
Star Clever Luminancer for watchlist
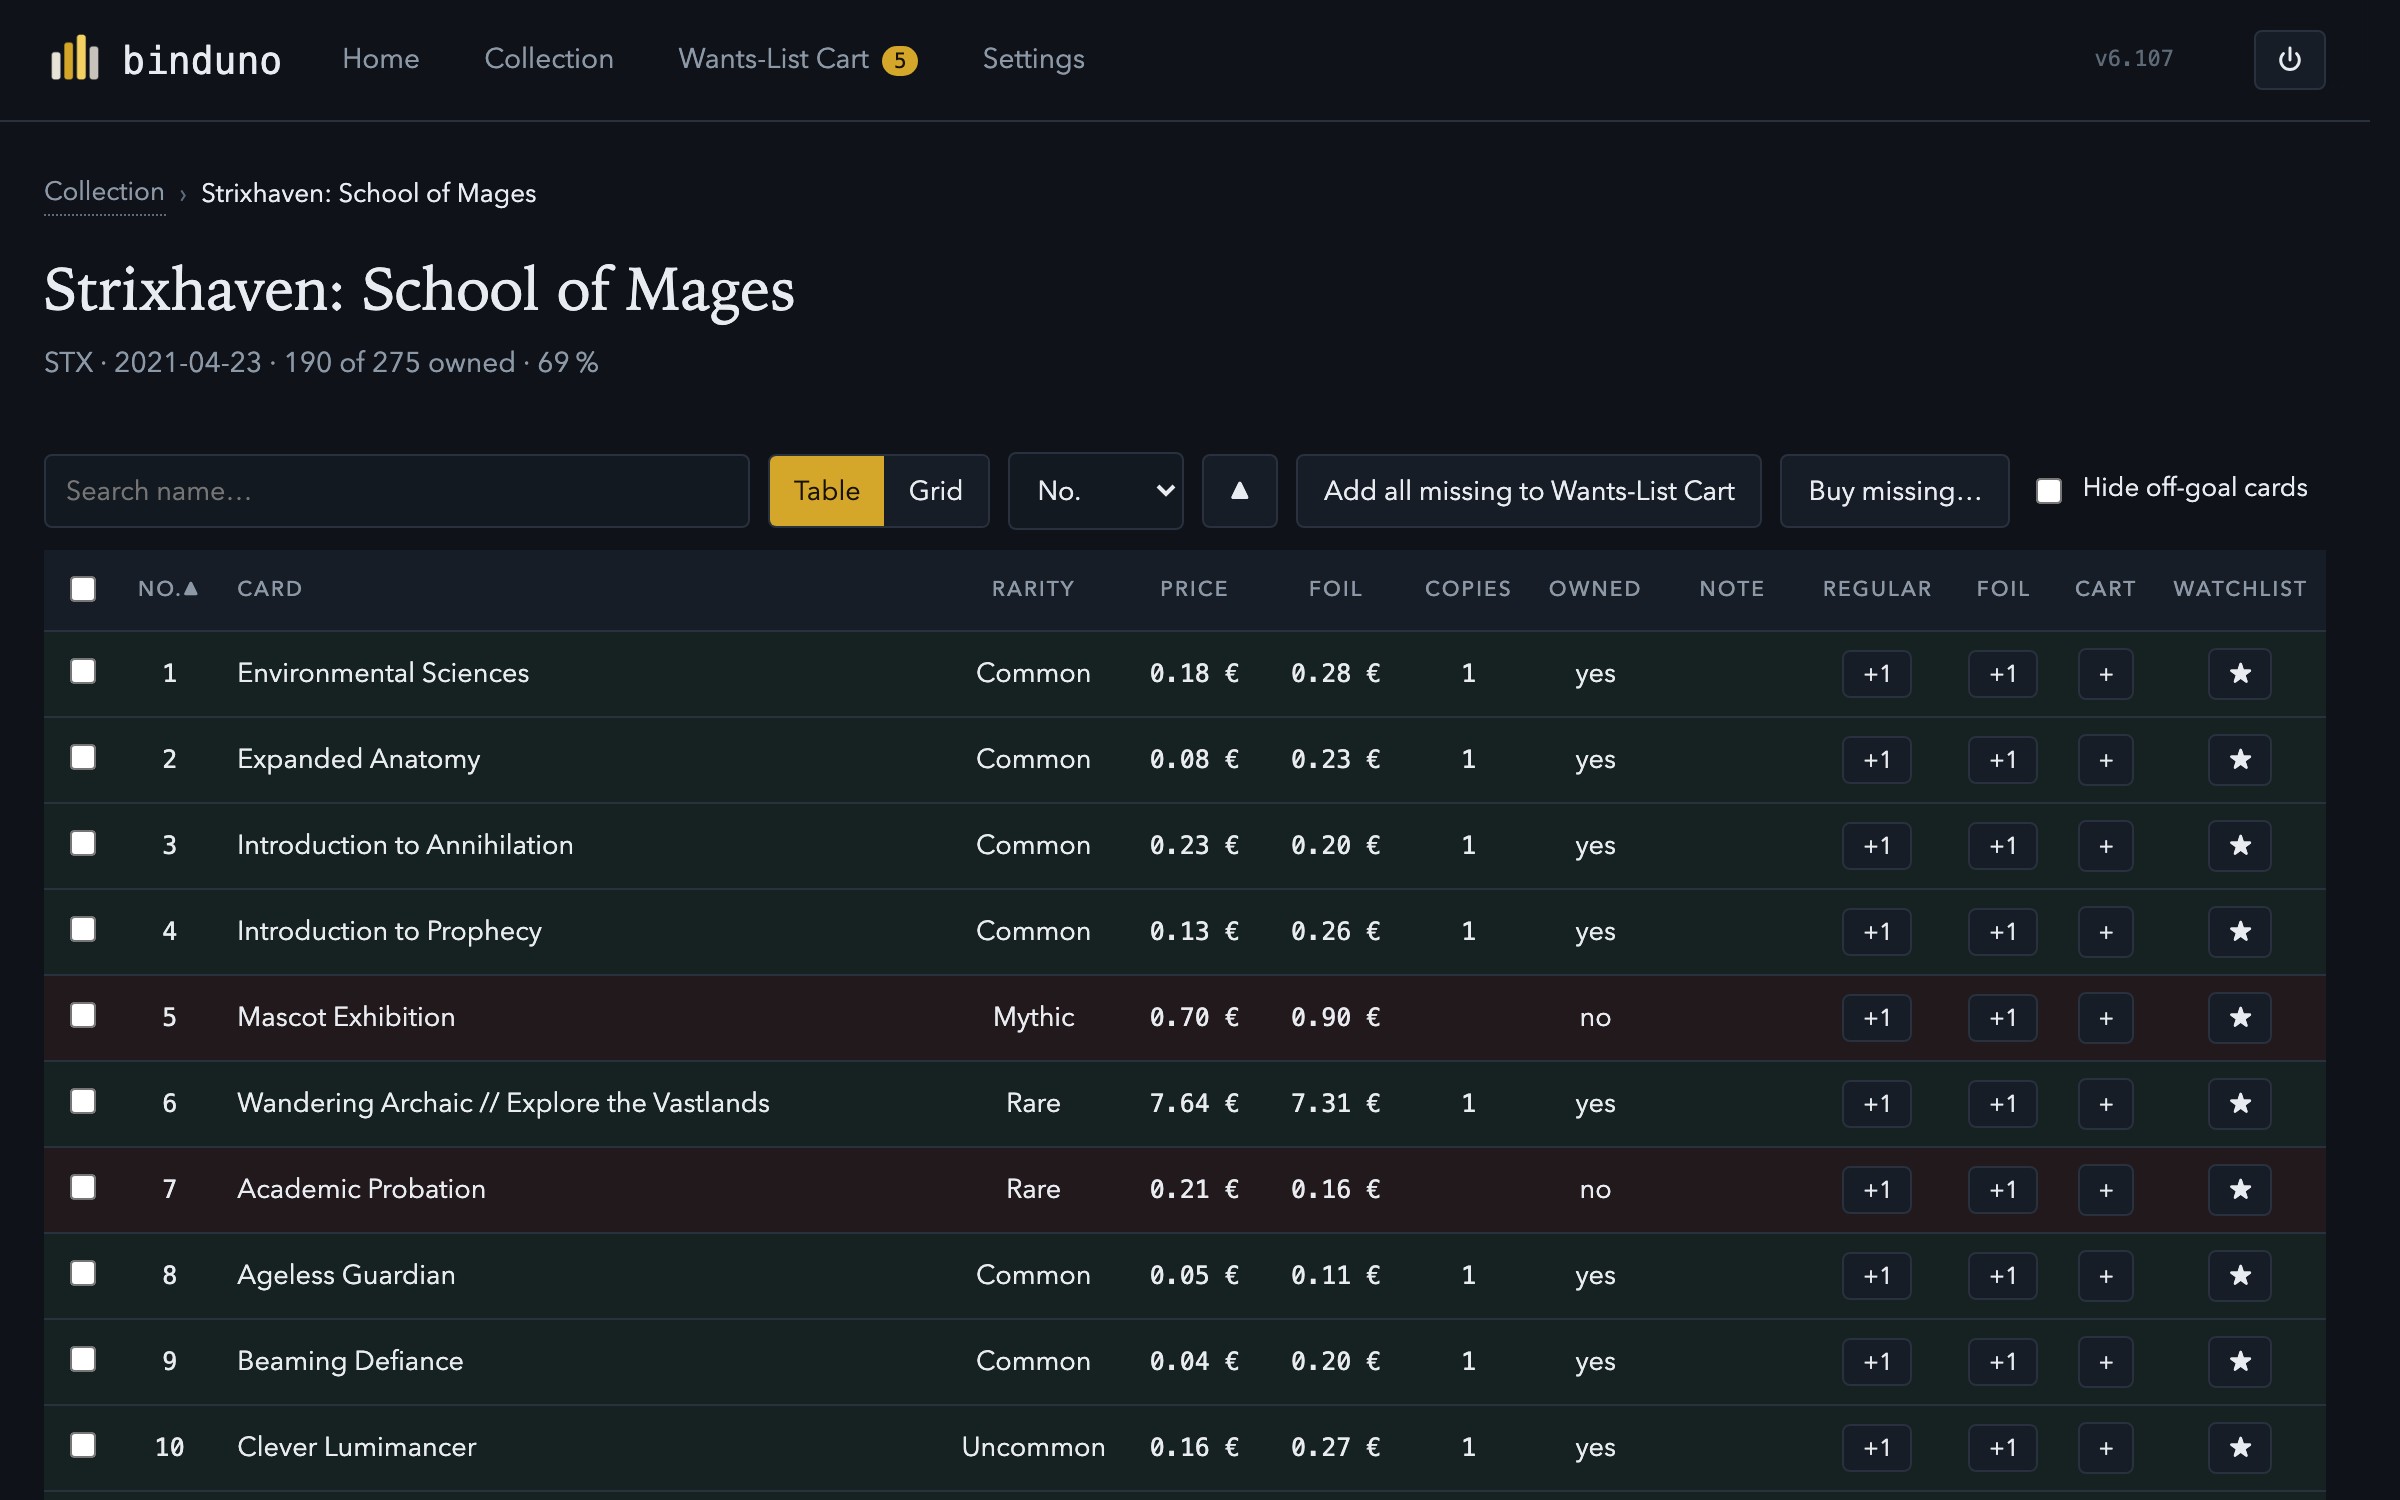(2239, 1448)
